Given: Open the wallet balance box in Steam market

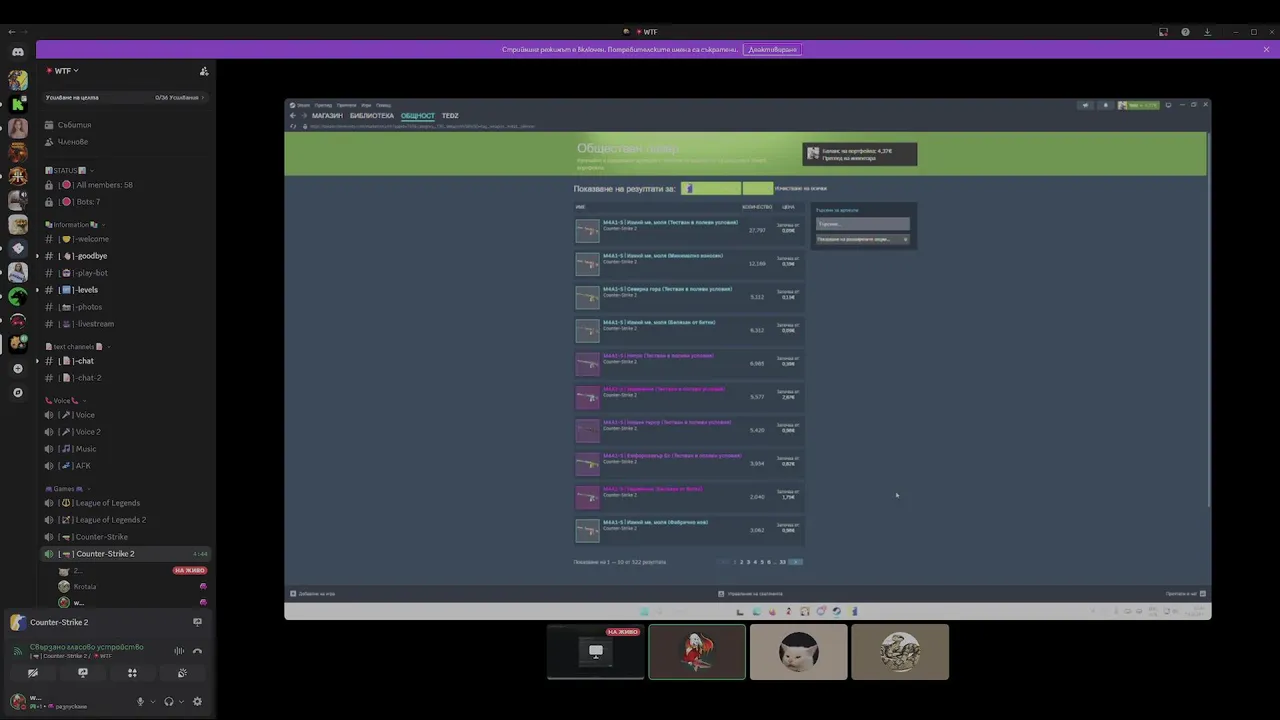Looking at the screenshot, I should pyautogui.click(x=860, y=154).
